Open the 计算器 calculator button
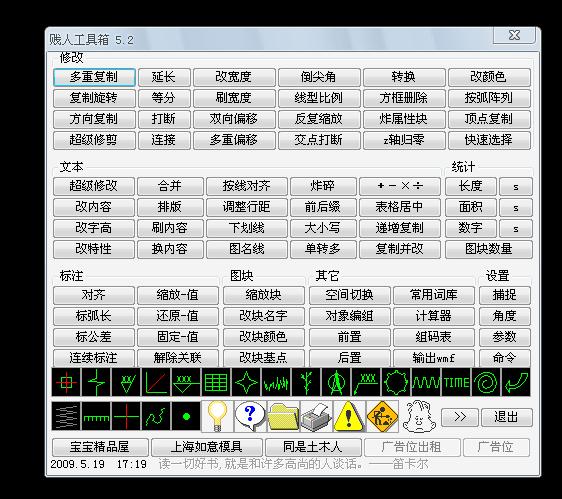Viewport: 562px width, 499px height. [x=434, y=316]
